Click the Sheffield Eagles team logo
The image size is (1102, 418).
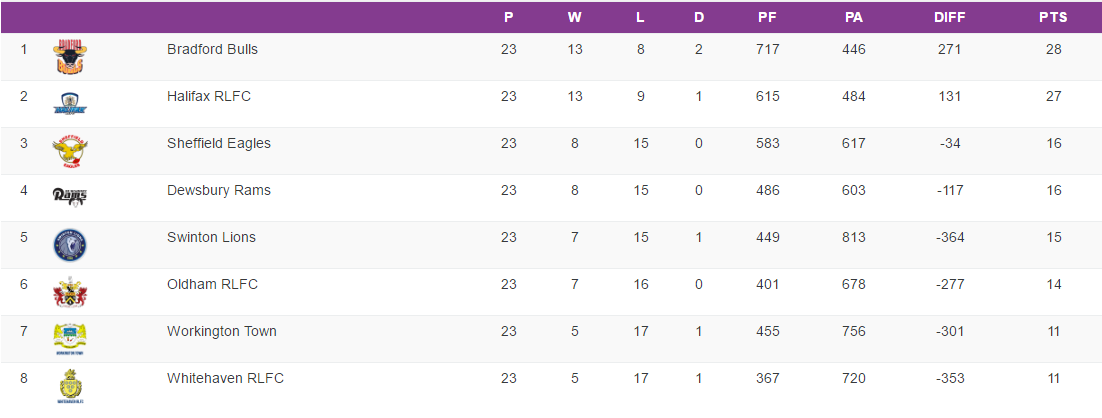pos(70,151)
